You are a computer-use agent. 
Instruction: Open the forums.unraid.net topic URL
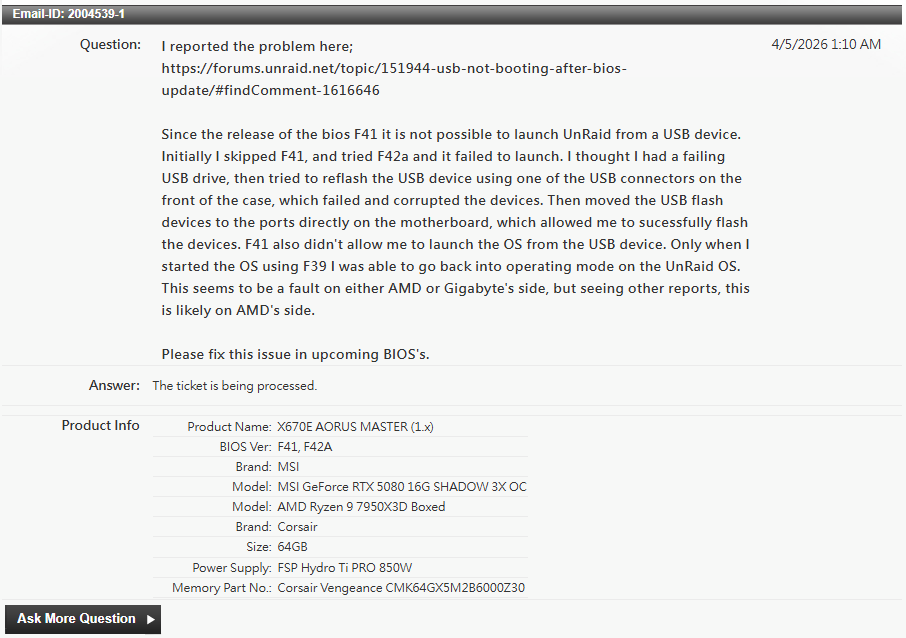[393, 79]
